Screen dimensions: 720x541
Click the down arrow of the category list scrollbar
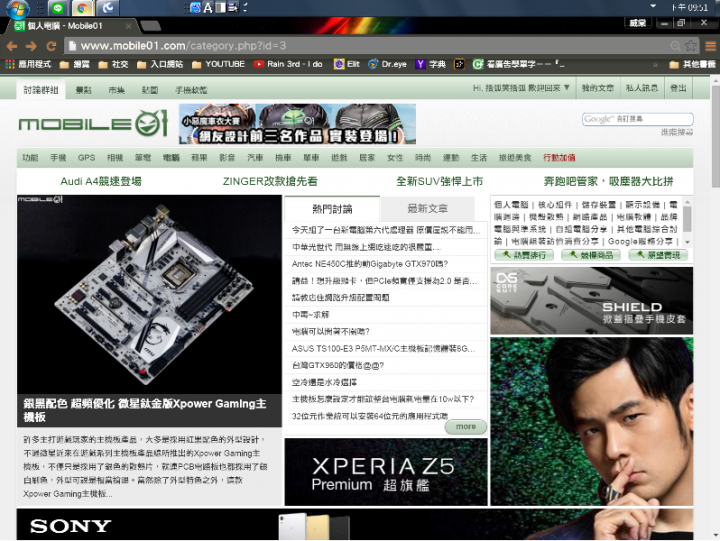coord(687,242)
